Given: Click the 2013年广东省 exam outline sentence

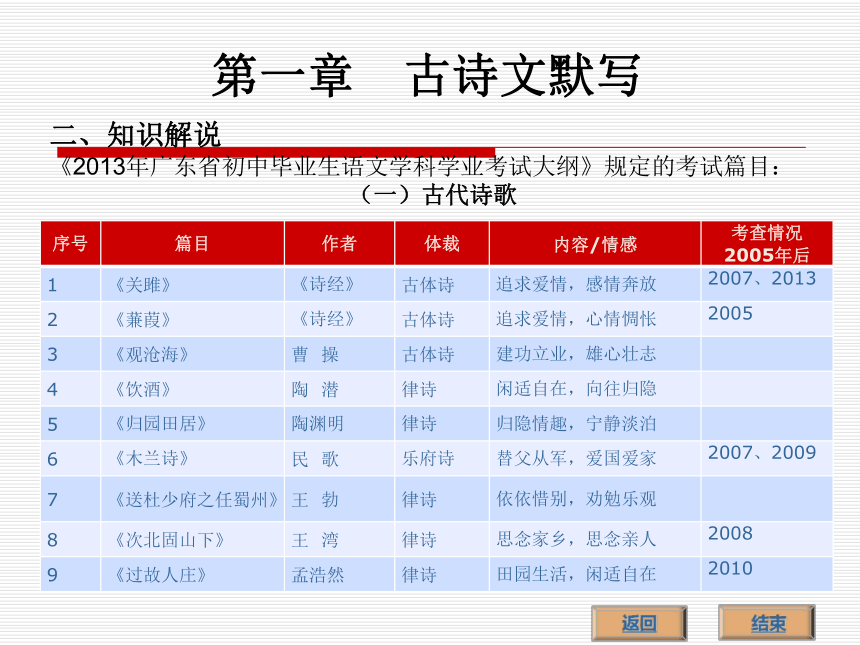Looking at the screenshot, I should (419, 167).
